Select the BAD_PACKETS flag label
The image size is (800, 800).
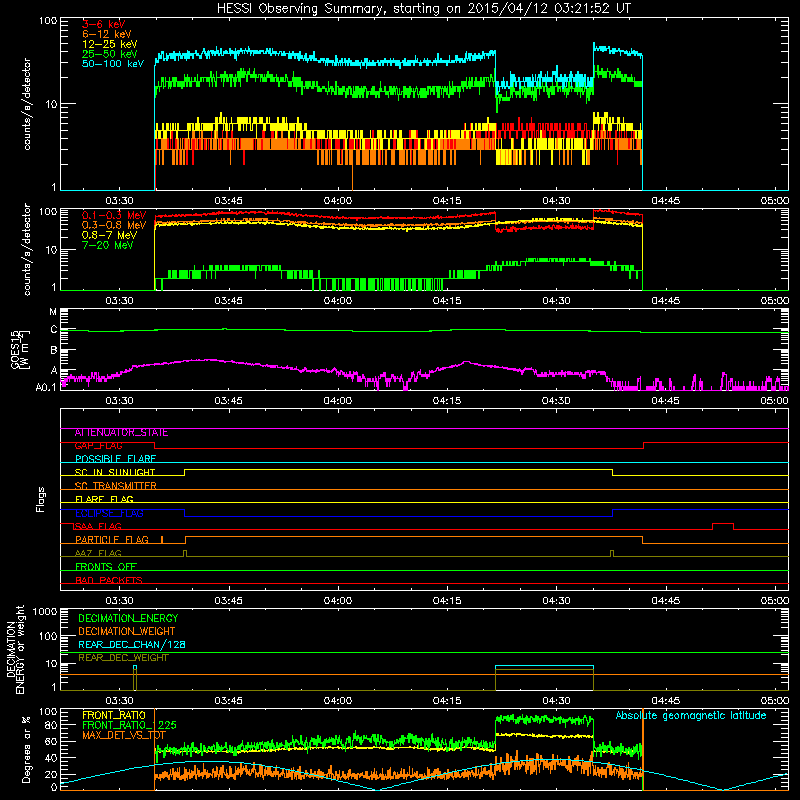tap(109, 581)
